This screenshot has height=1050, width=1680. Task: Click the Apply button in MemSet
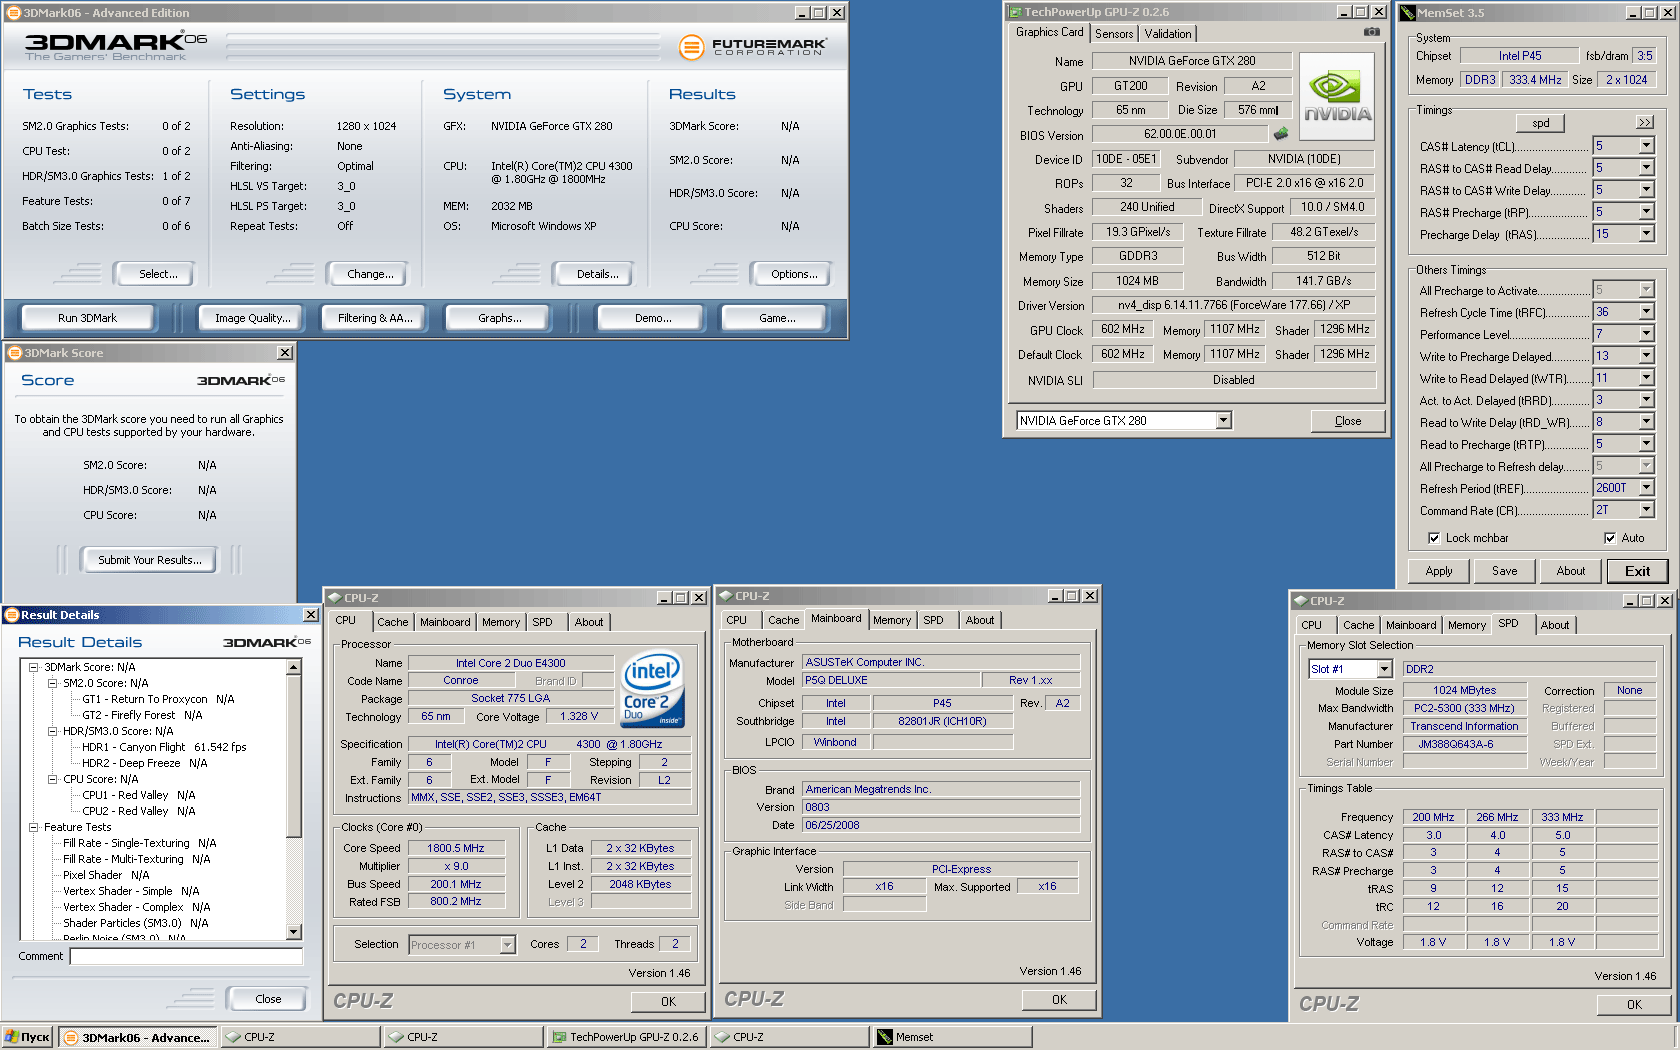(x=1439, y=571)
